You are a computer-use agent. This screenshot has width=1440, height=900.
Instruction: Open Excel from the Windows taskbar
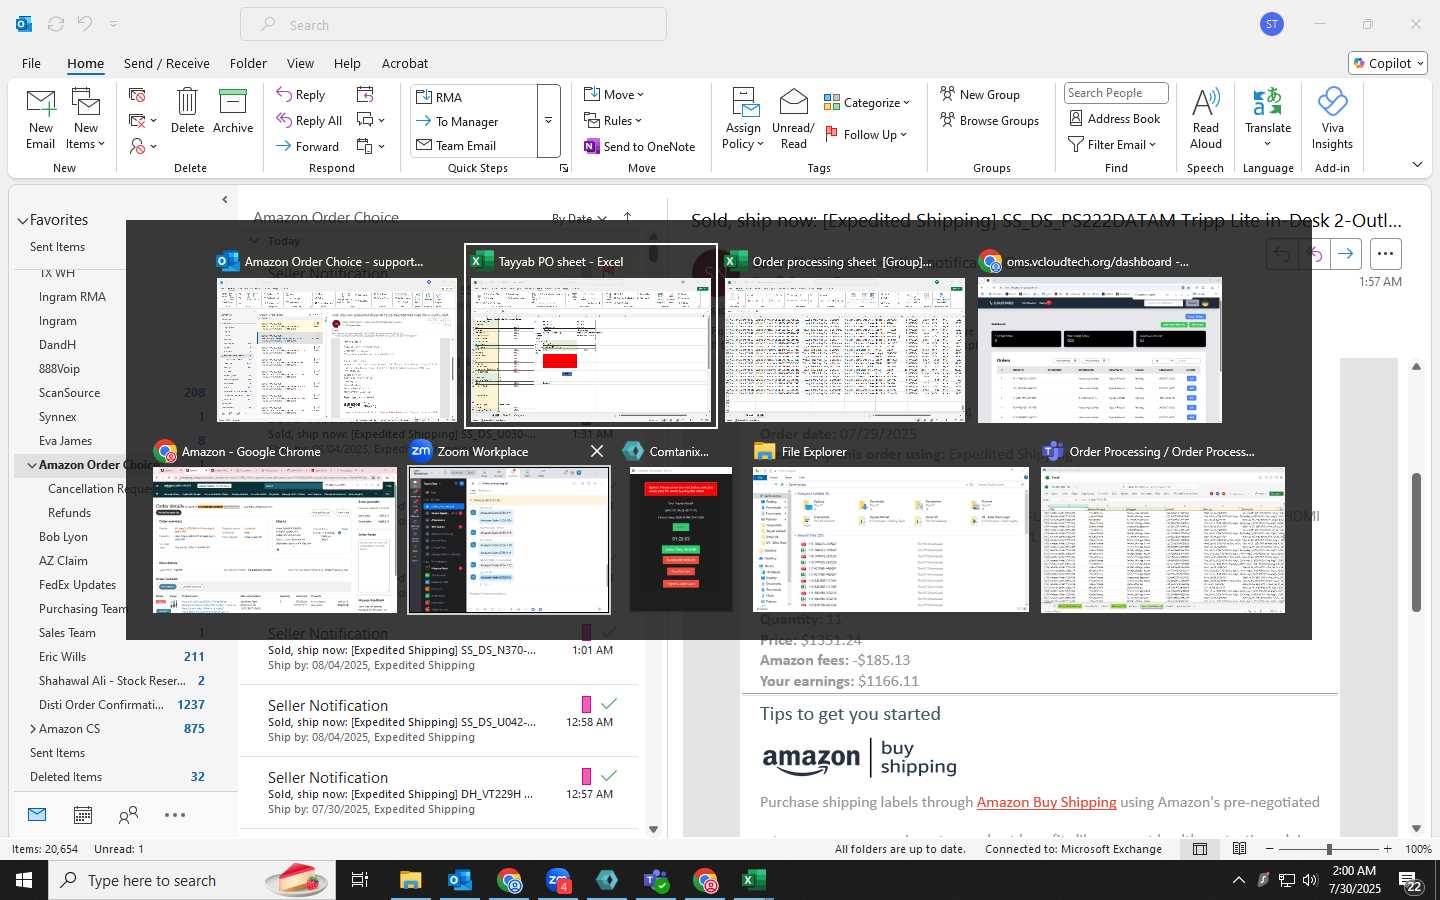(x=753, y=880)
